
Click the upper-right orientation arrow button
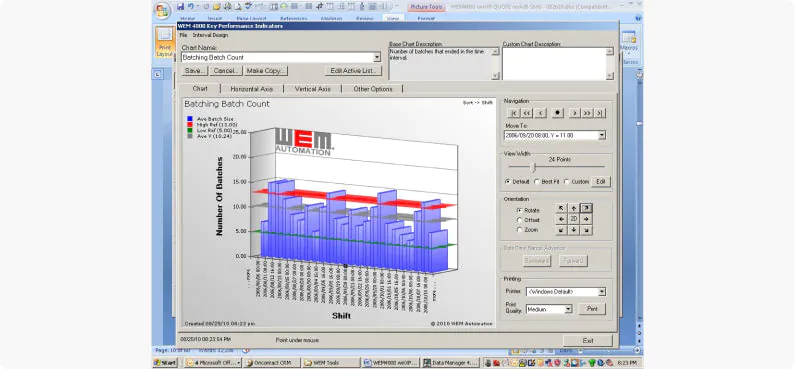click(586, 208)
